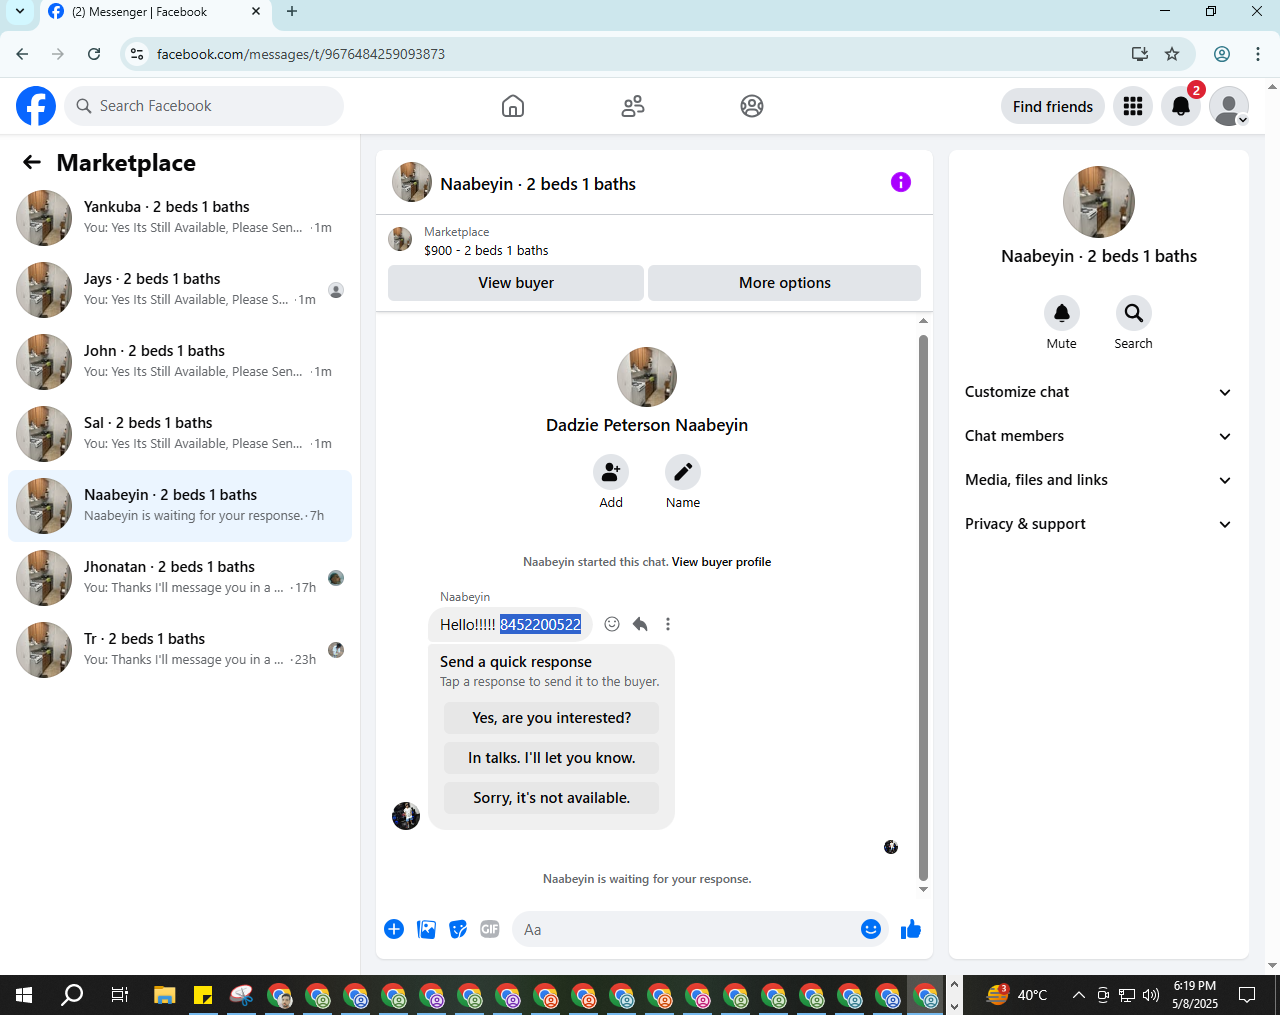
Task: Open View buyer profile link
Action: (721, 562)
